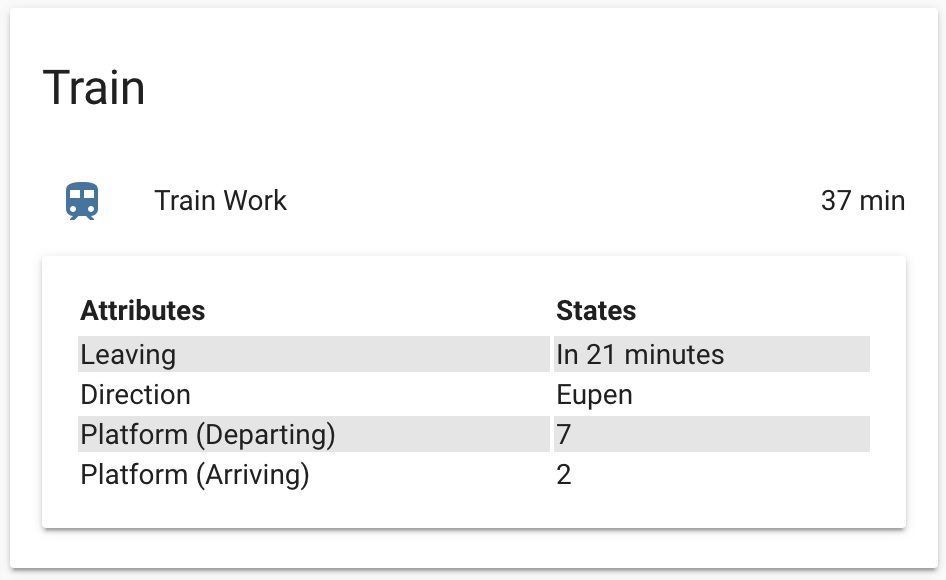Image resolution: width=946 pixels, height=580 pixels.
Task: Click the Attributes column header
Action: point(143,310)
